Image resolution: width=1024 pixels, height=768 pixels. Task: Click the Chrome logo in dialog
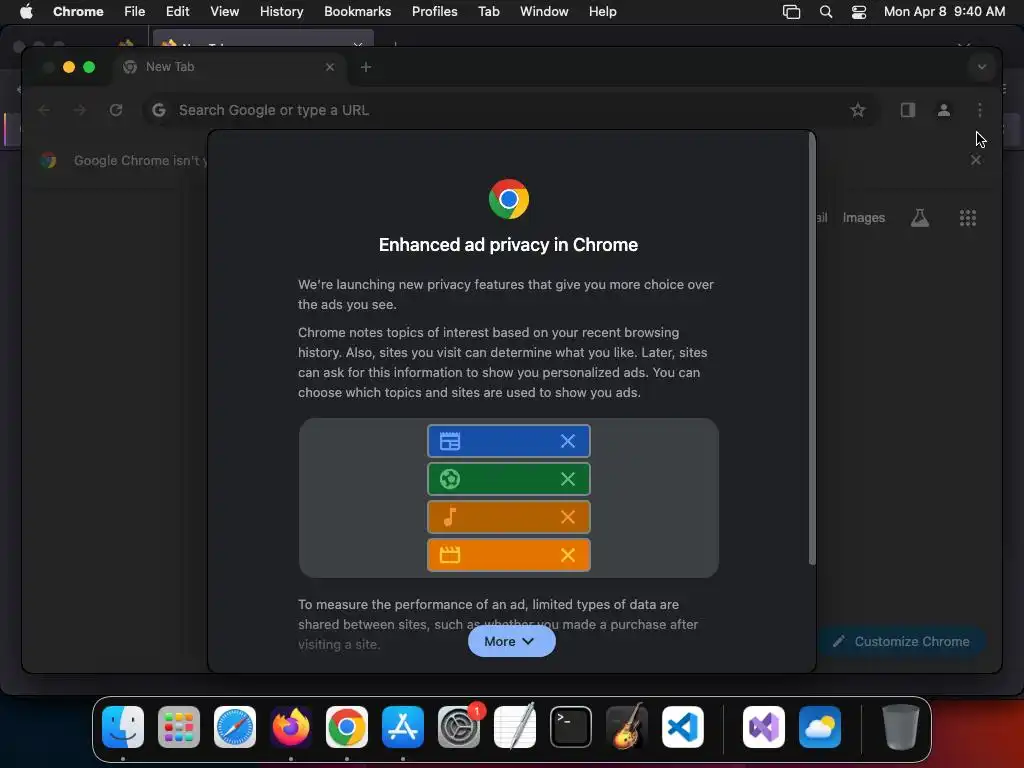coord(509,199)
